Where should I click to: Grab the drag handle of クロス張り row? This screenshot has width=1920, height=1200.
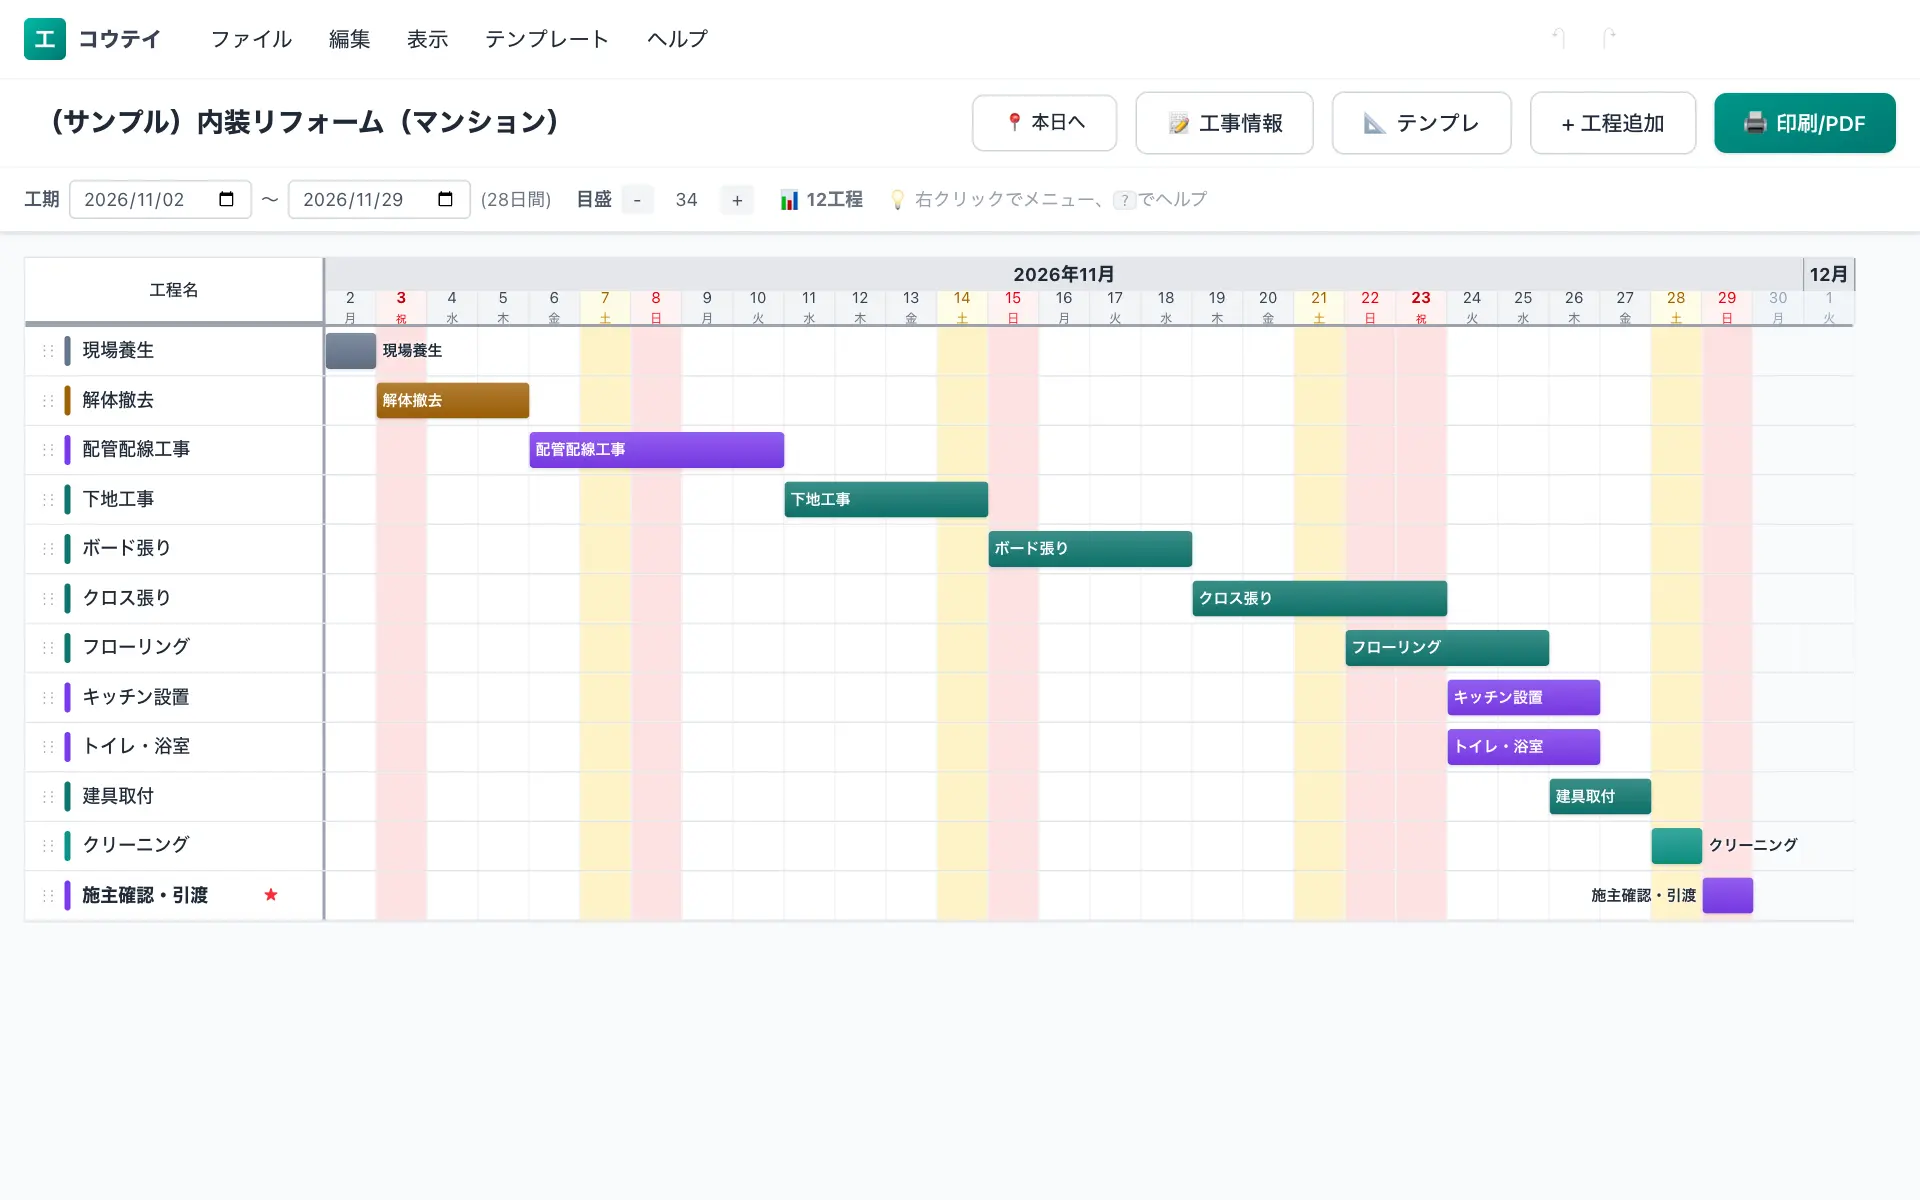tap(48, 598)
